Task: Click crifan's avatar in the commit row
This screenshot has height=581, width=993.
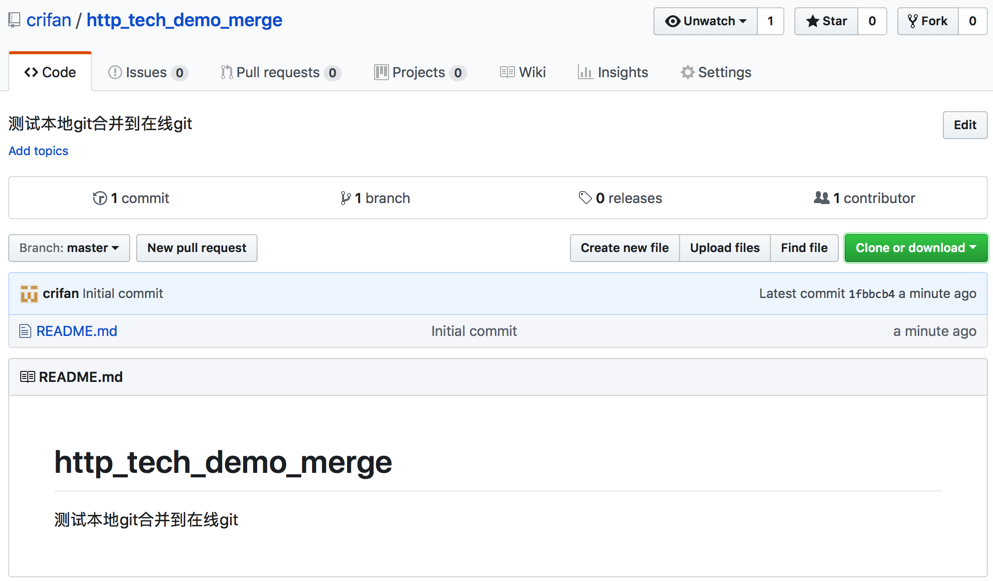Action: tap(29, 294)
